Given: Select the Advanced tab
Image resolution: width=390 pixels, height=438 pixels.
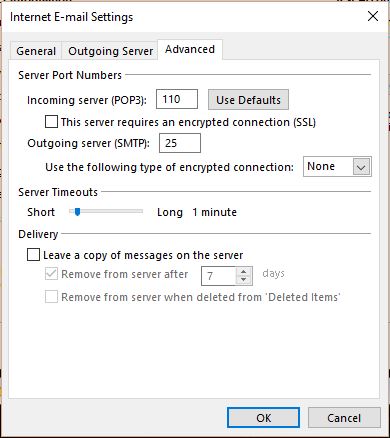Looking at the screenshot, I should coord(190,49).
